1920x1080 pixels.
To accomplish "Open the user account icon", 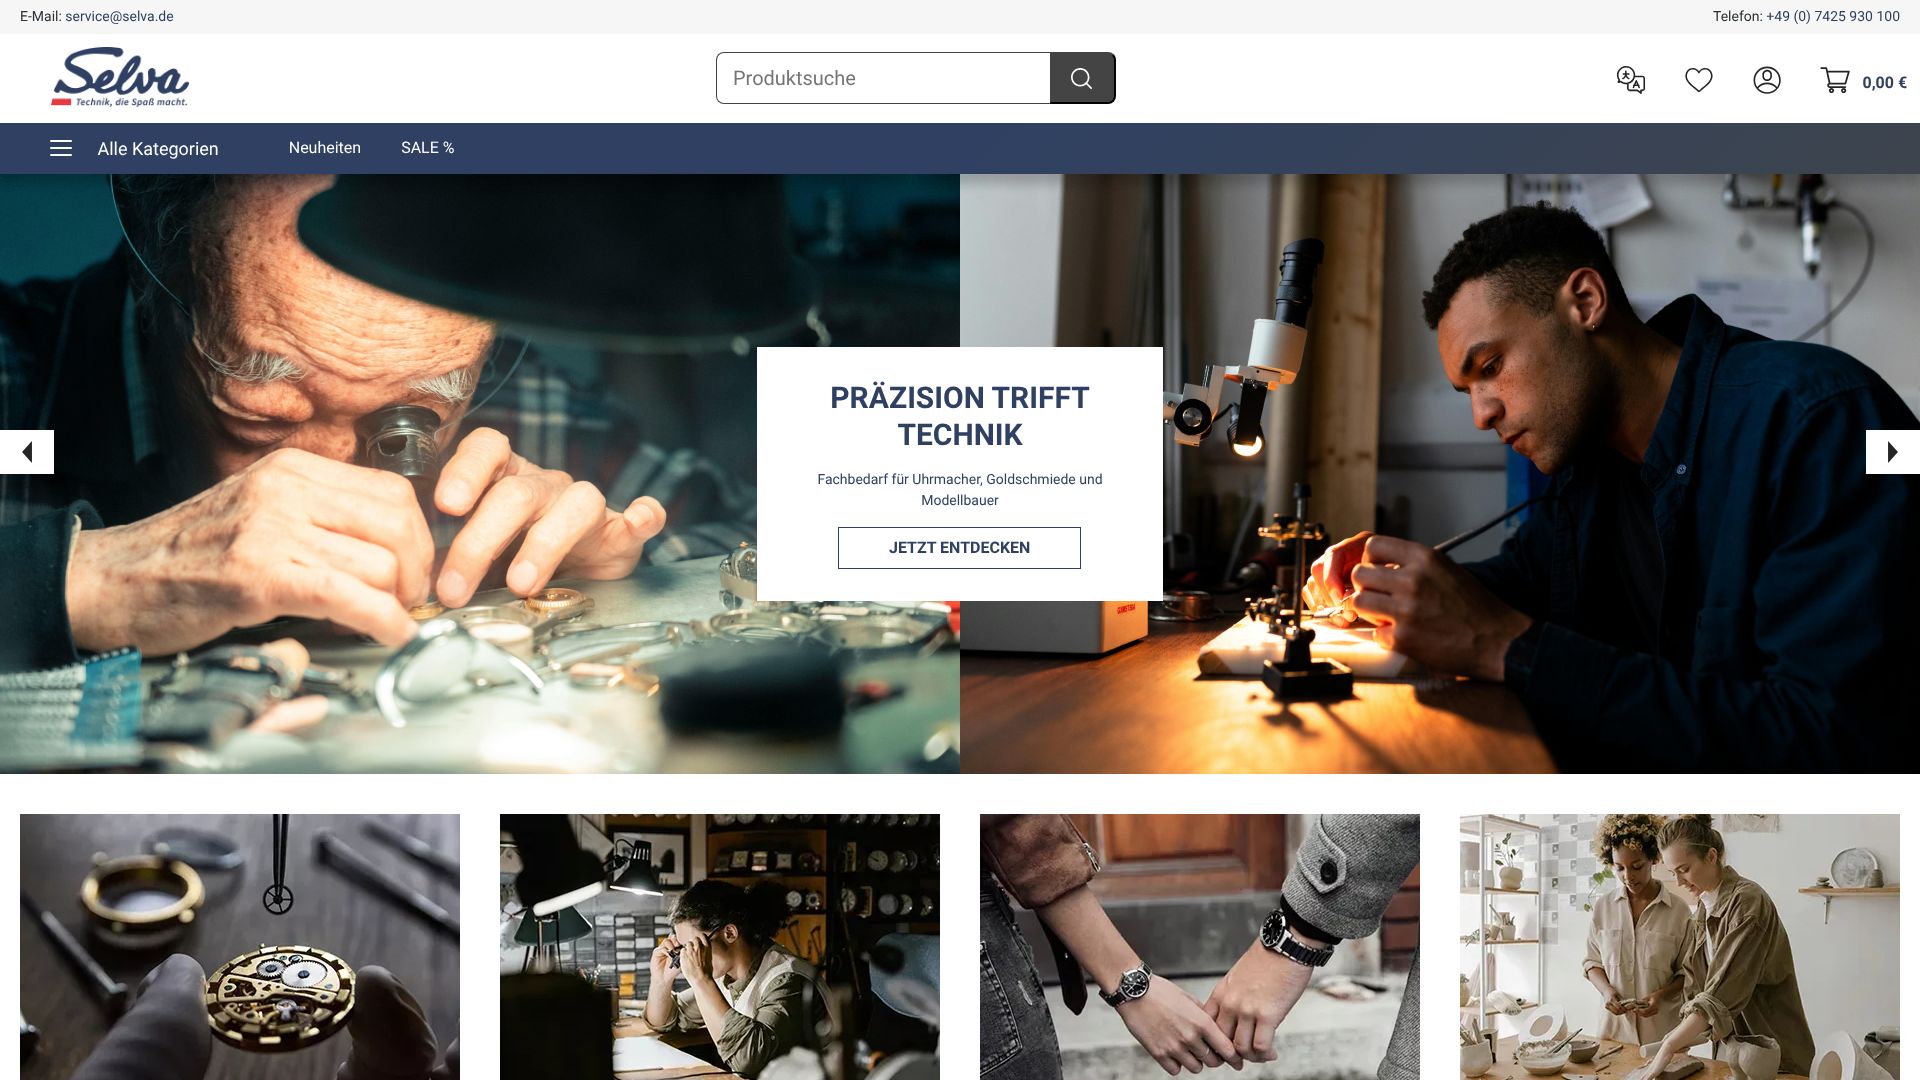I will pos(1767,80).
